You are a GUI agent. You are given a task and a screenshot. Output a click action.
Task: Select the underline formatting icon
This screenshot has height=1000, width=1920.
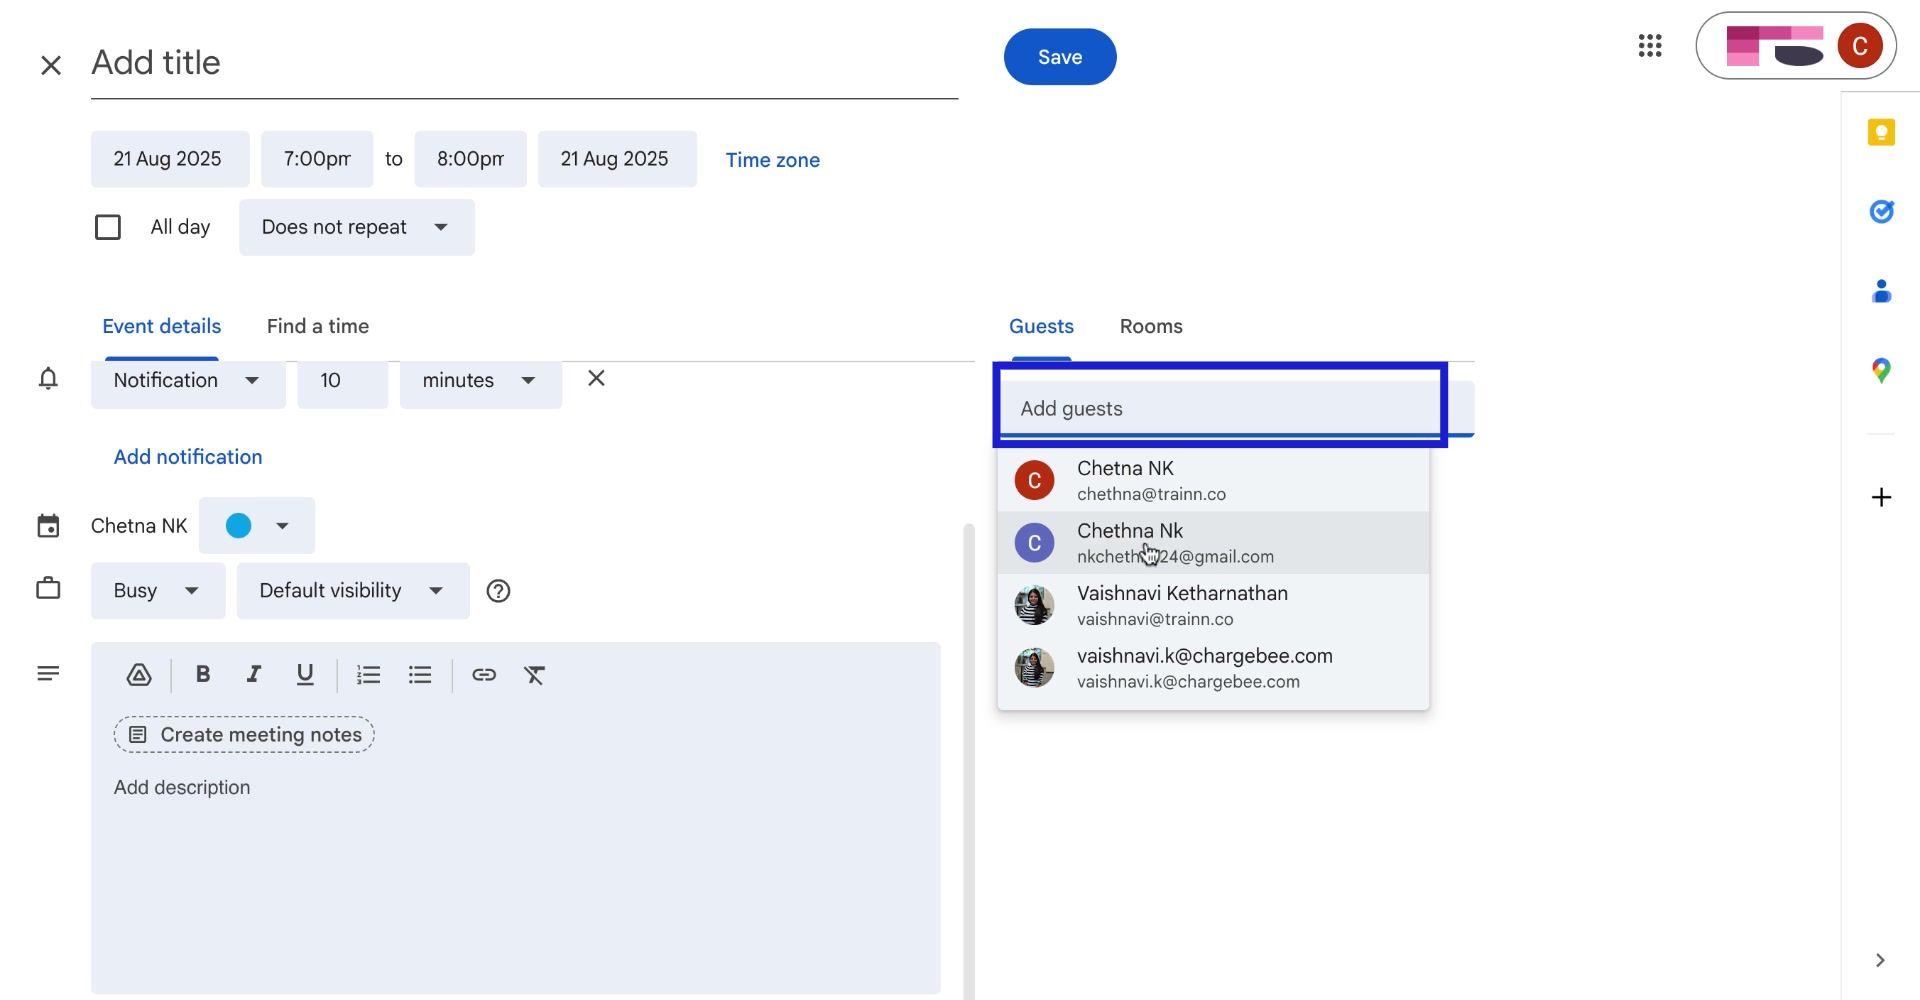point(305,674)
